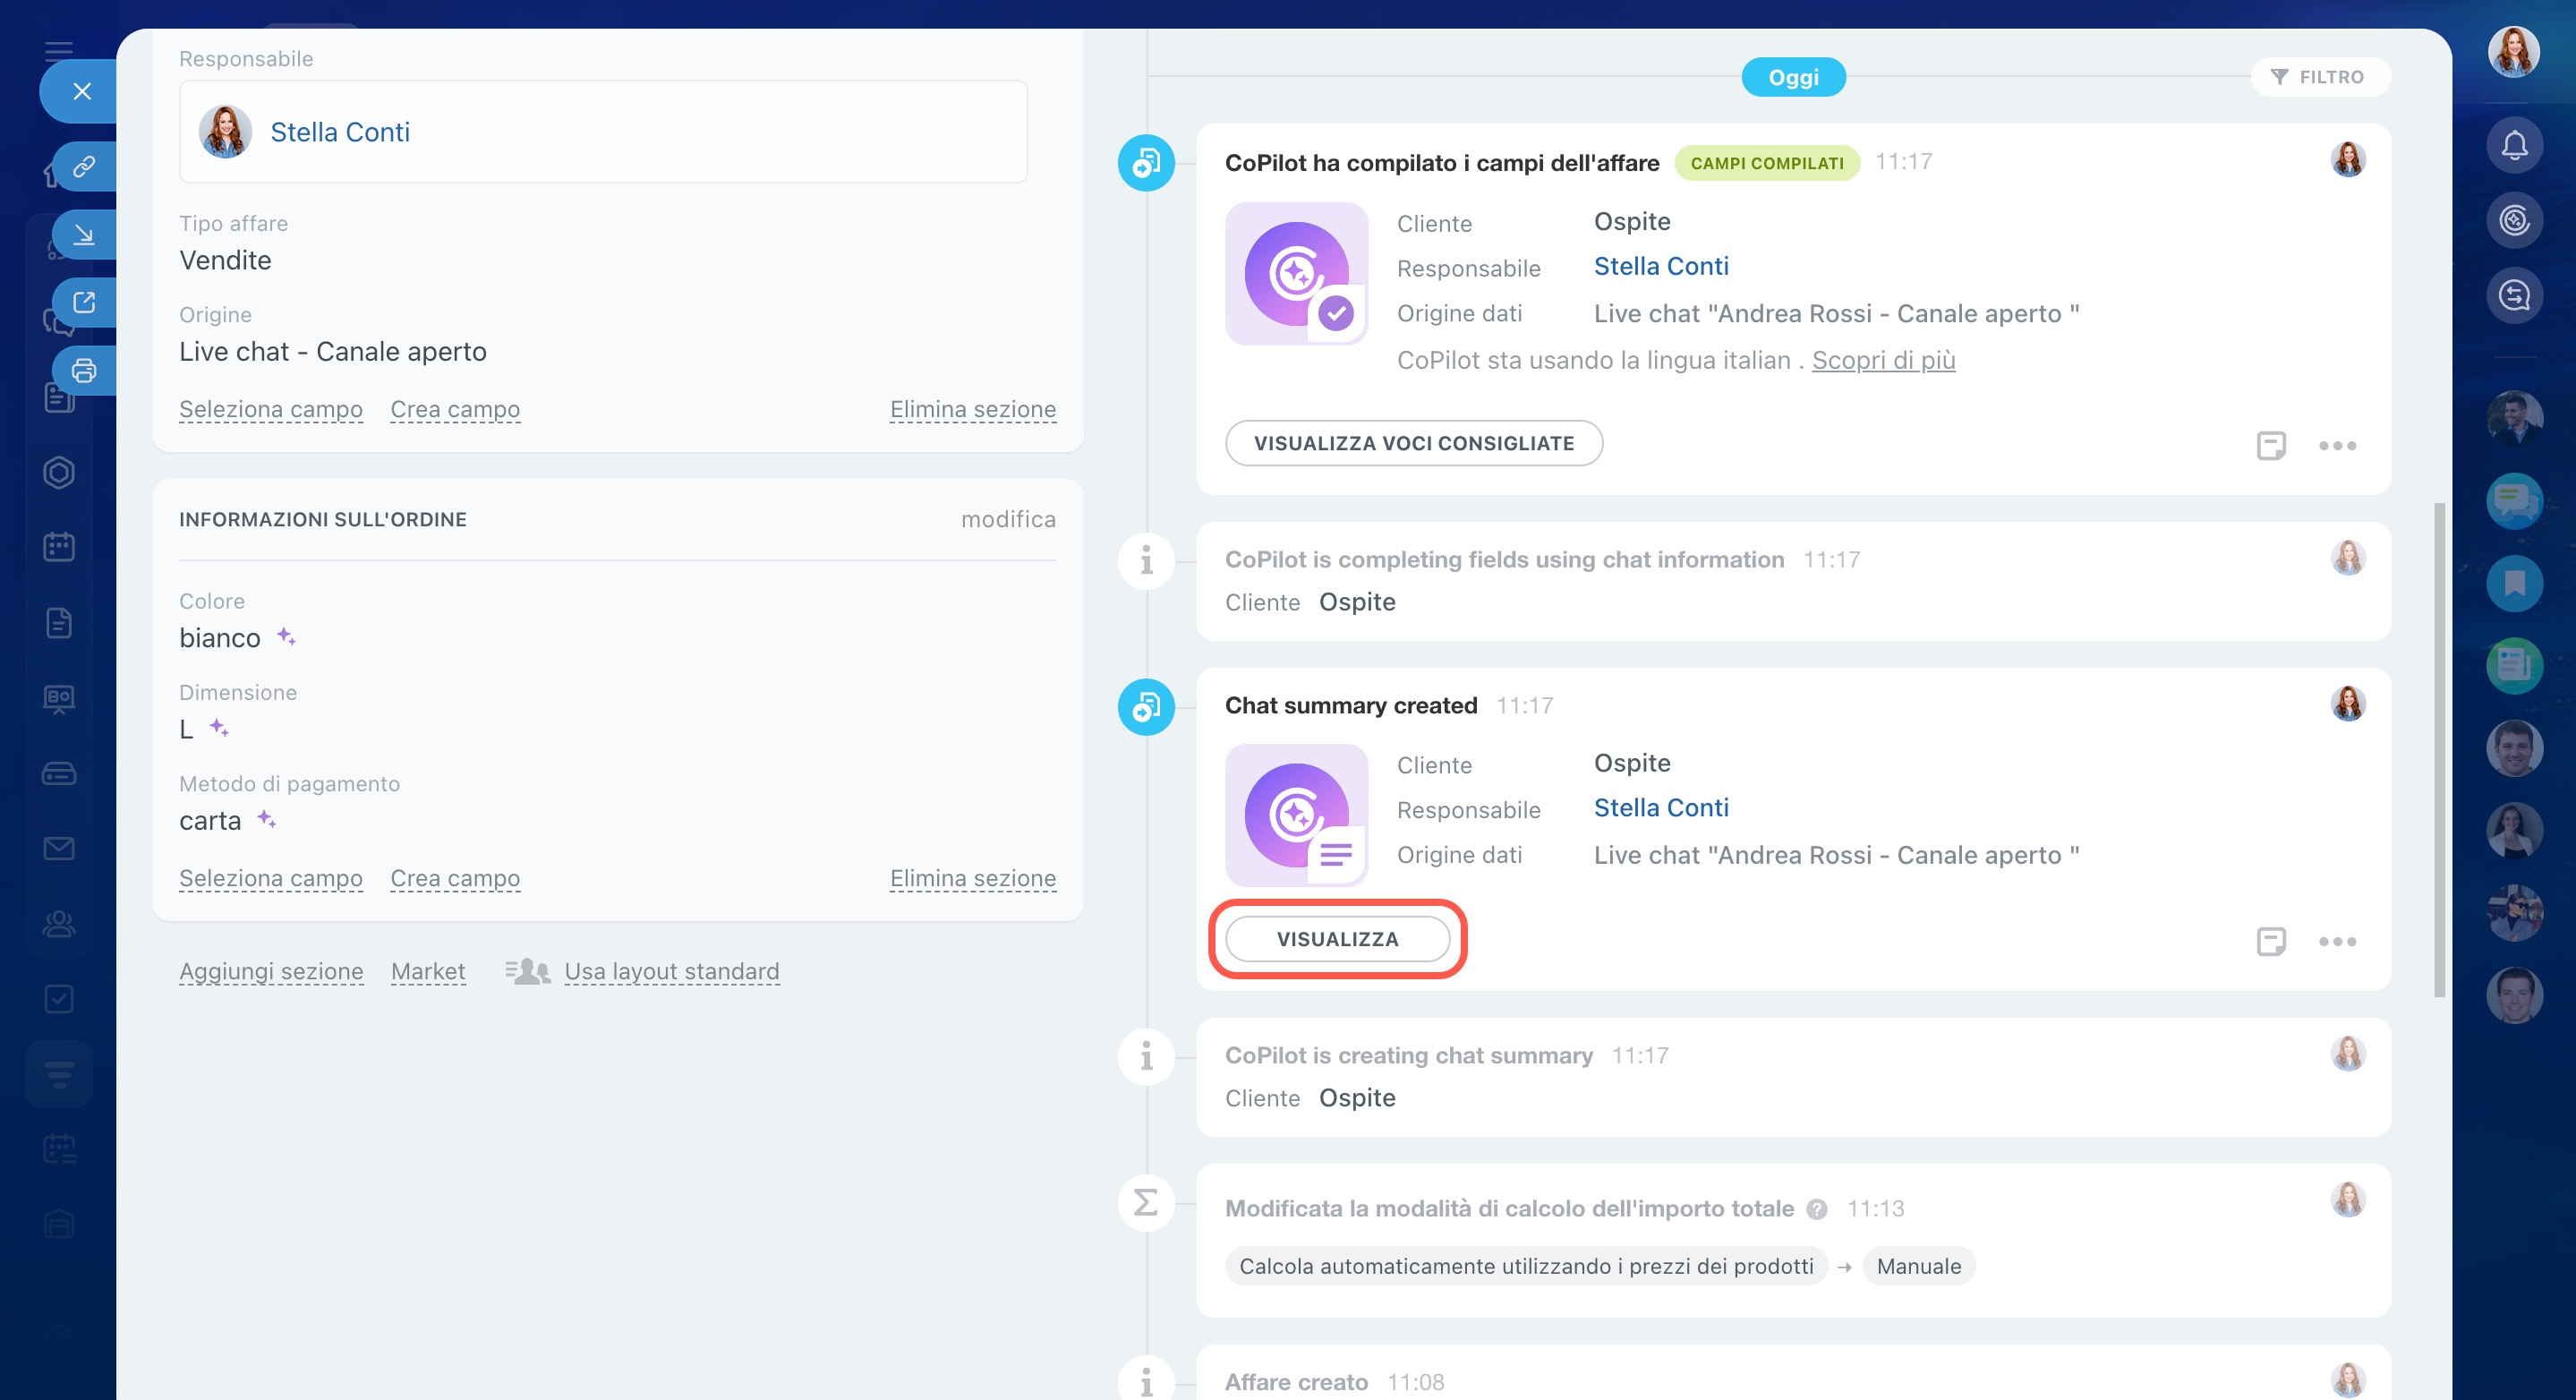Click the Oggi timeline date marker

pos(1793,77)
